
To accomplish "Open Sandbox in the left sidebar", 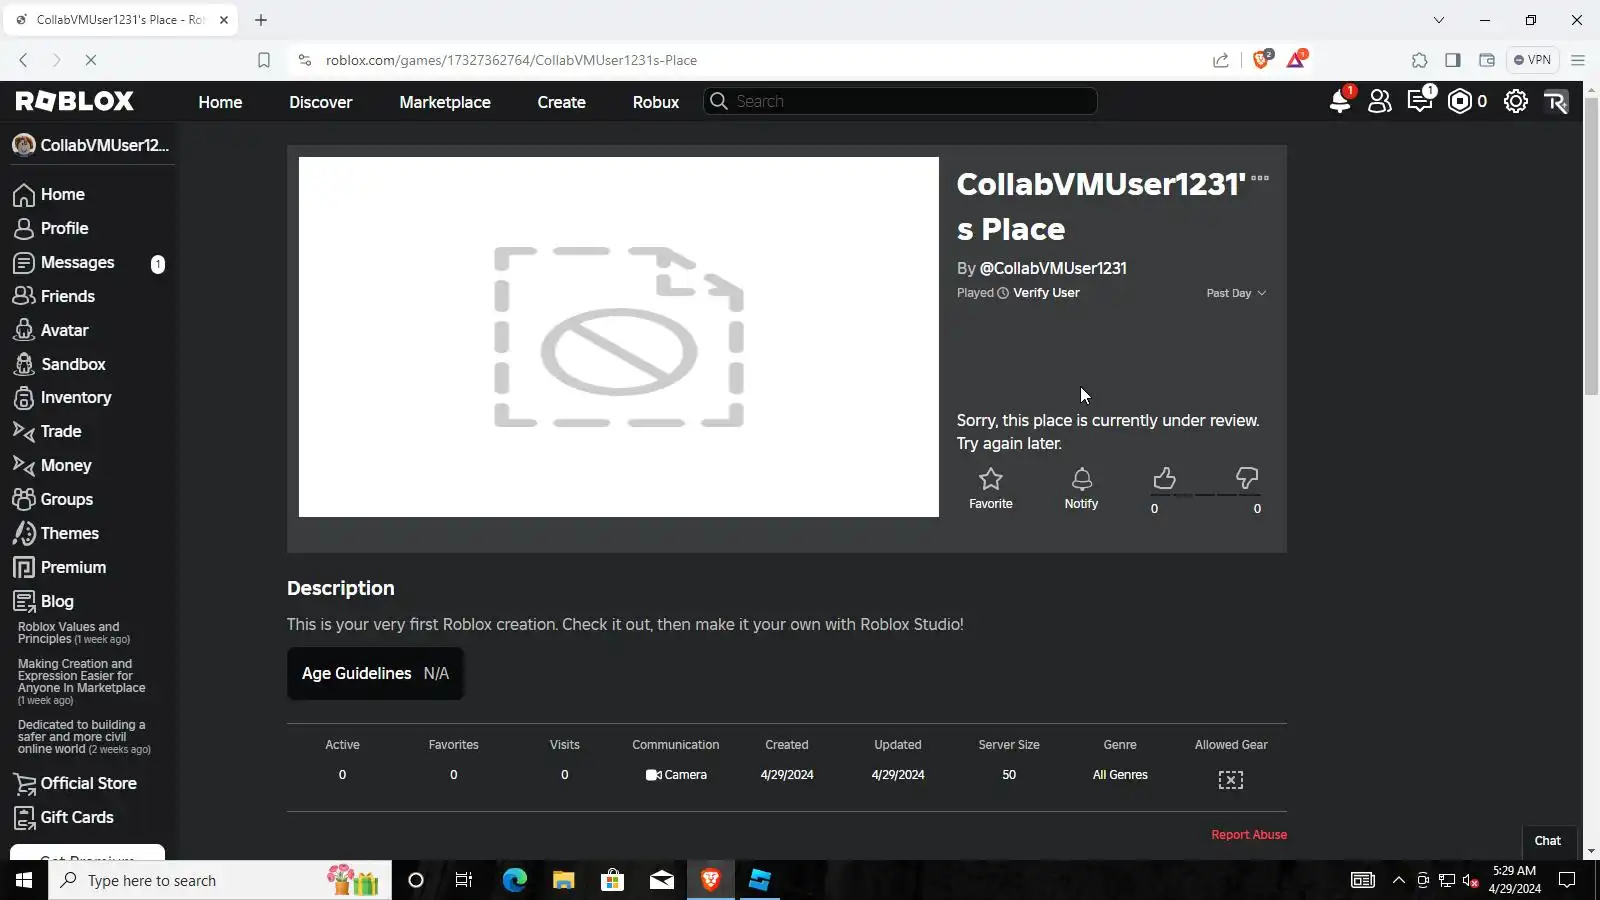I will (73, 364).
